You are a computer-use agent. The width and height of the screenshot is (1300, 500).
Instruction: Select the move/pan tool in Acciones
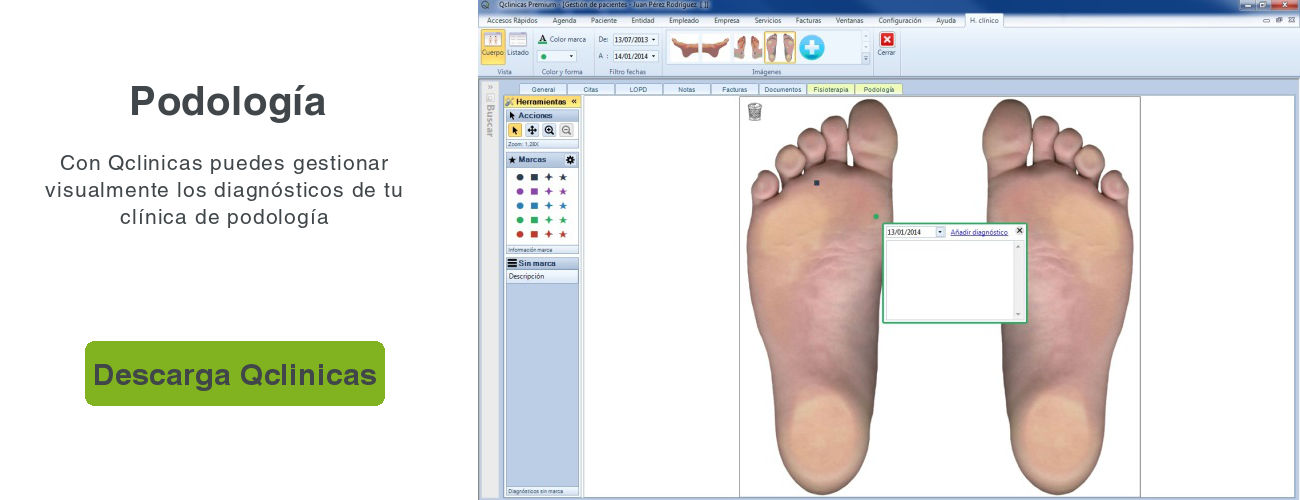click(532, 130)
